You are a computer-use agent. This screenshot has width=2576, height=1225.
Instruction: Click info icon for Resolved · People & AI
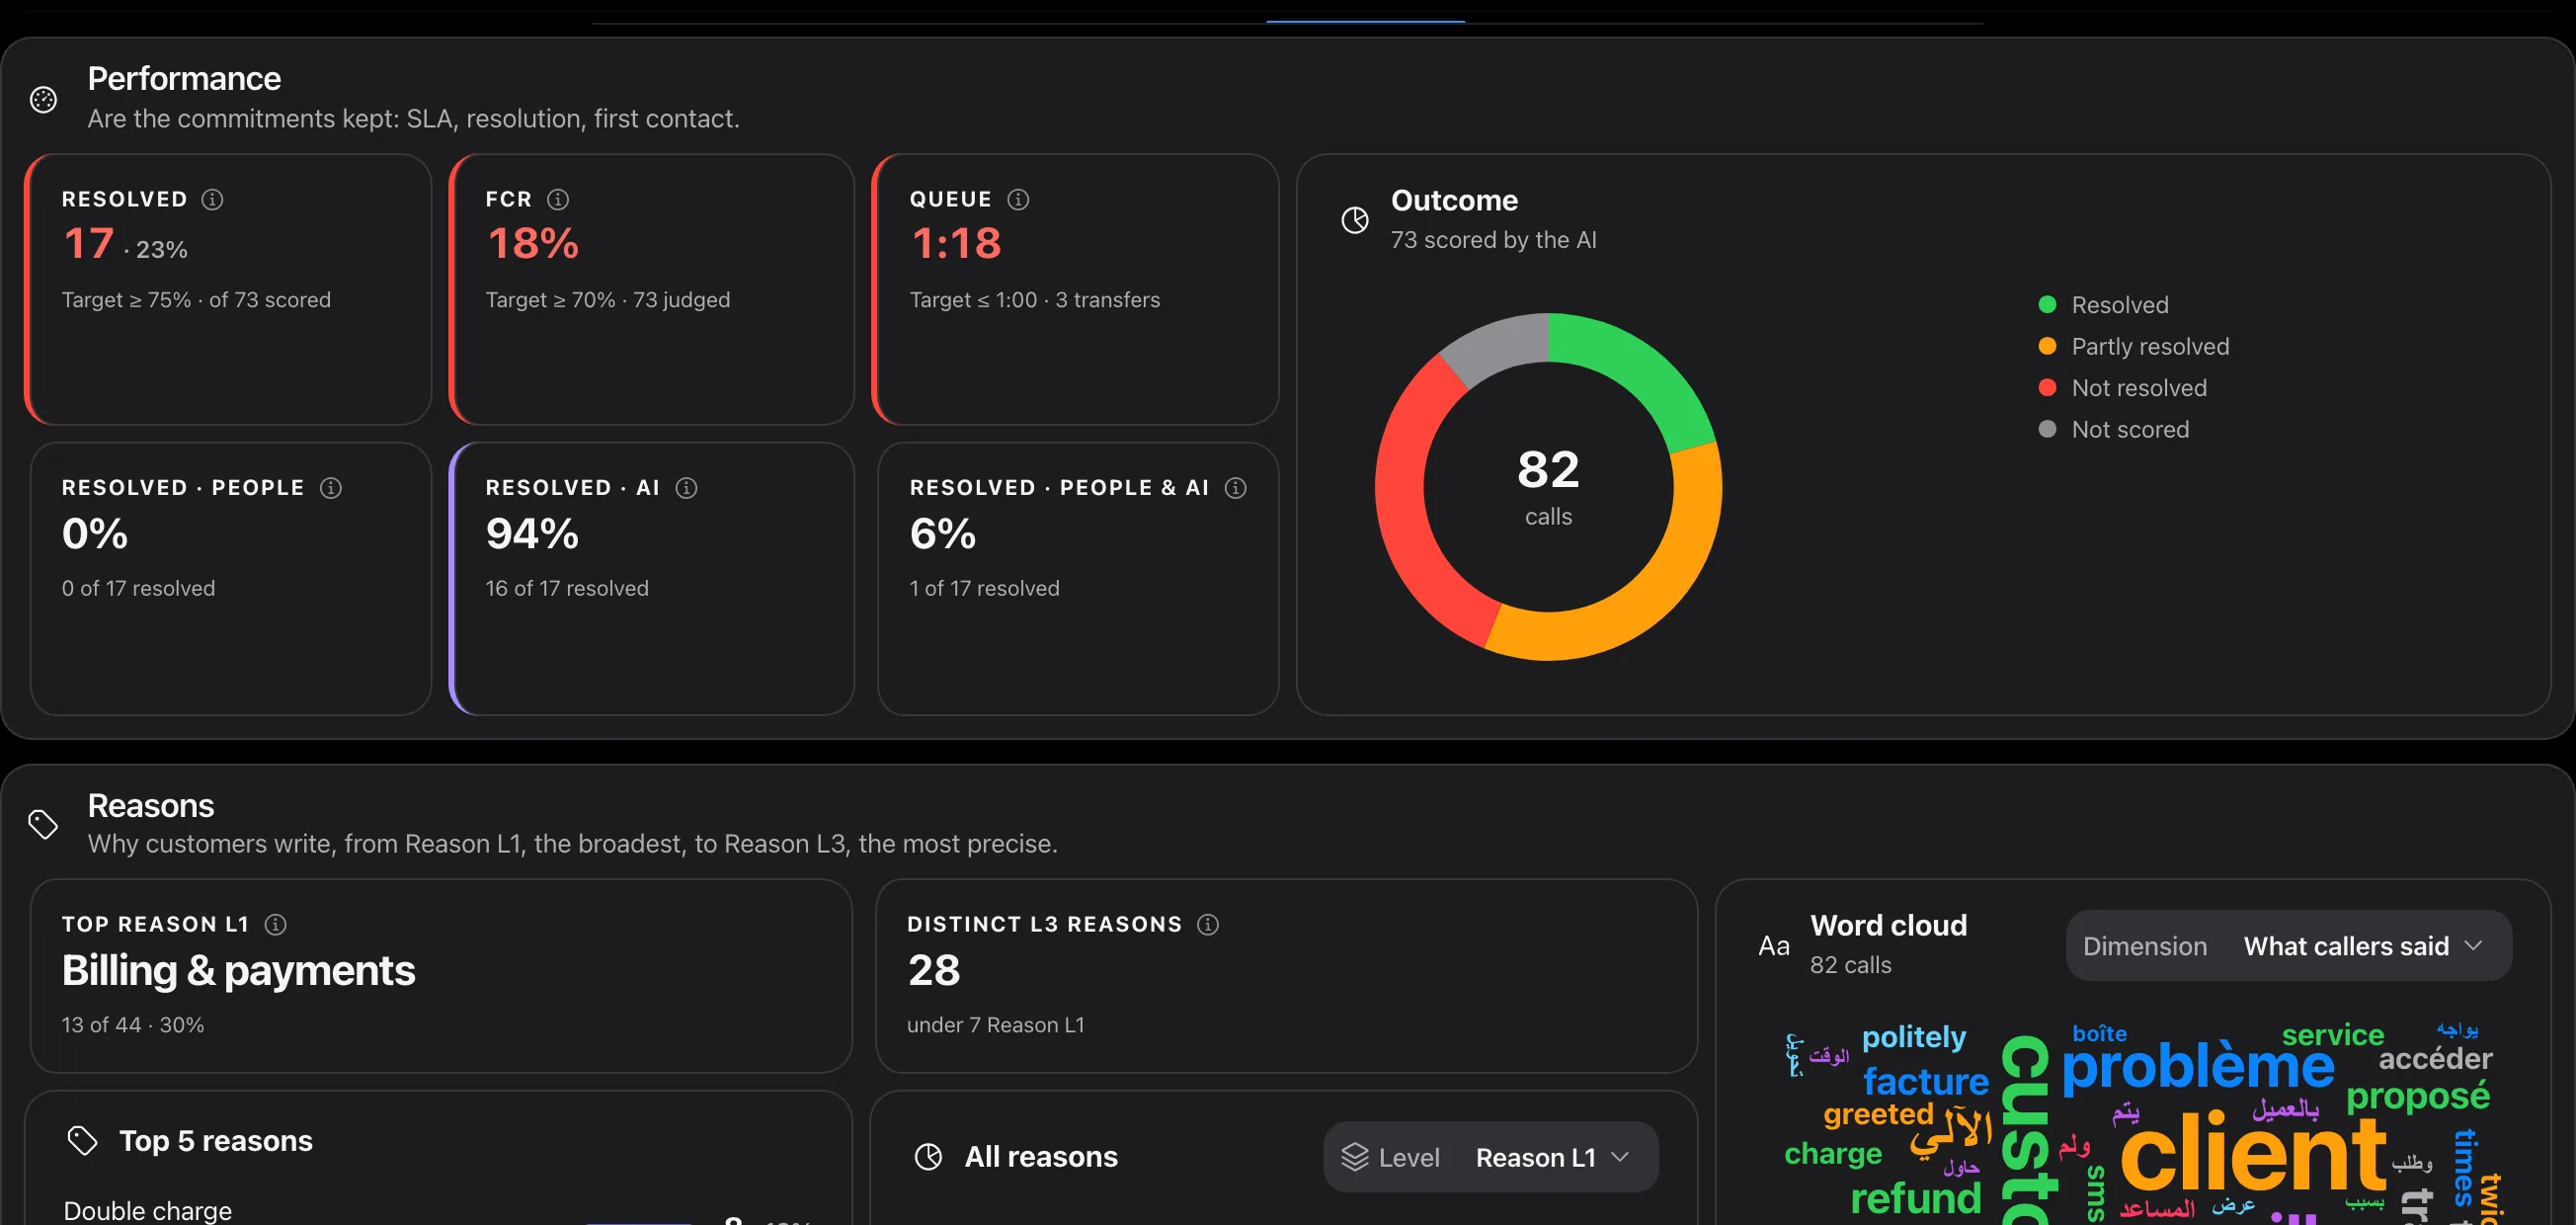click(1235, 487)
